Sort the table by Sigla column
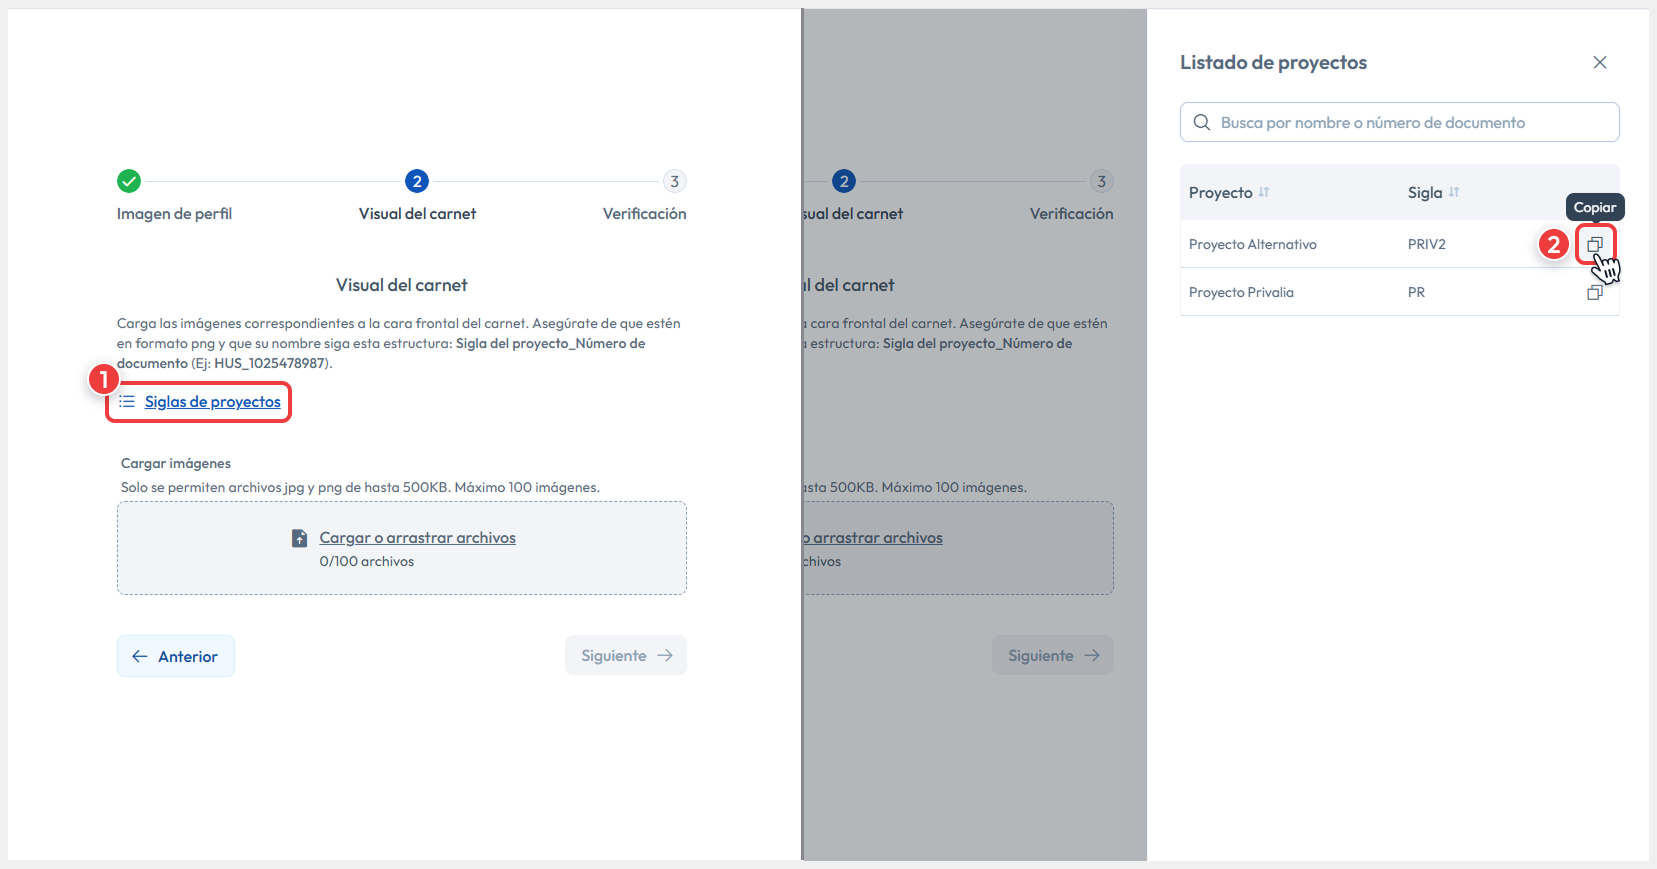The height and width of the screenshot is (869, 1657). pos(1454,192)
